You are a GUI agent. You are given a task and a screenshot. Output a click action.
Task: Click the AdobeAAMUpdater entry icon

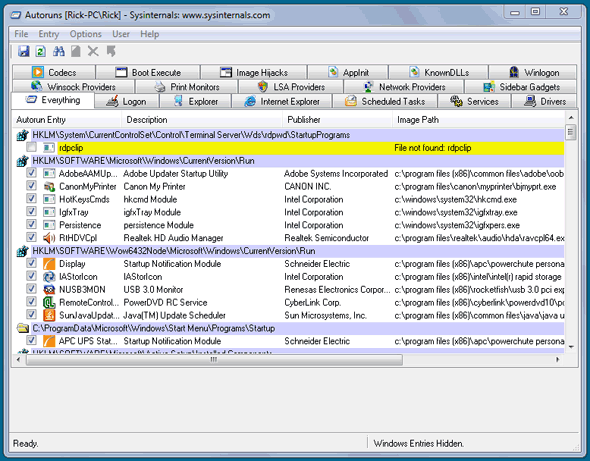click(x=49, y=173)
